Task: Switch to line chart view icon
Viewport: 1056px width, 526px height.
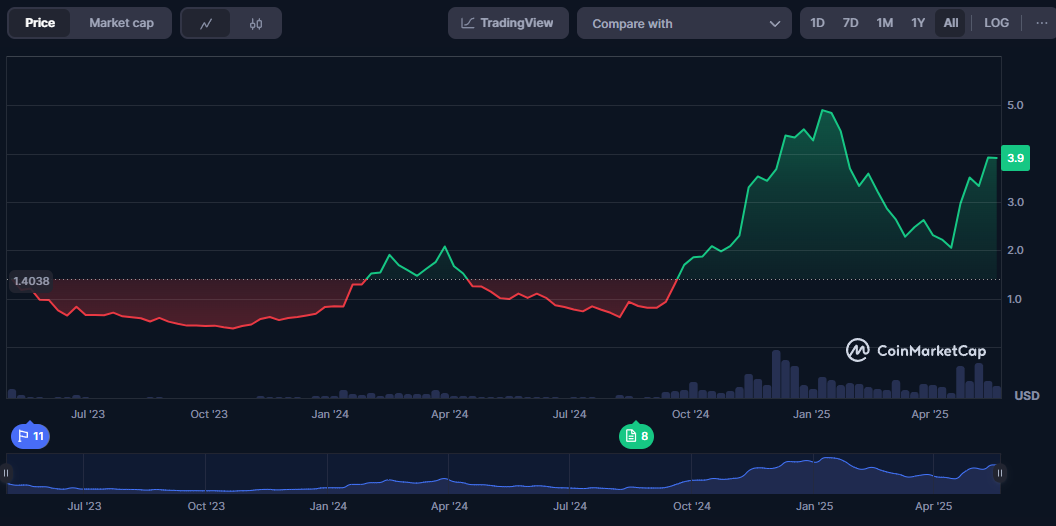Action: (x=206, y=23)
